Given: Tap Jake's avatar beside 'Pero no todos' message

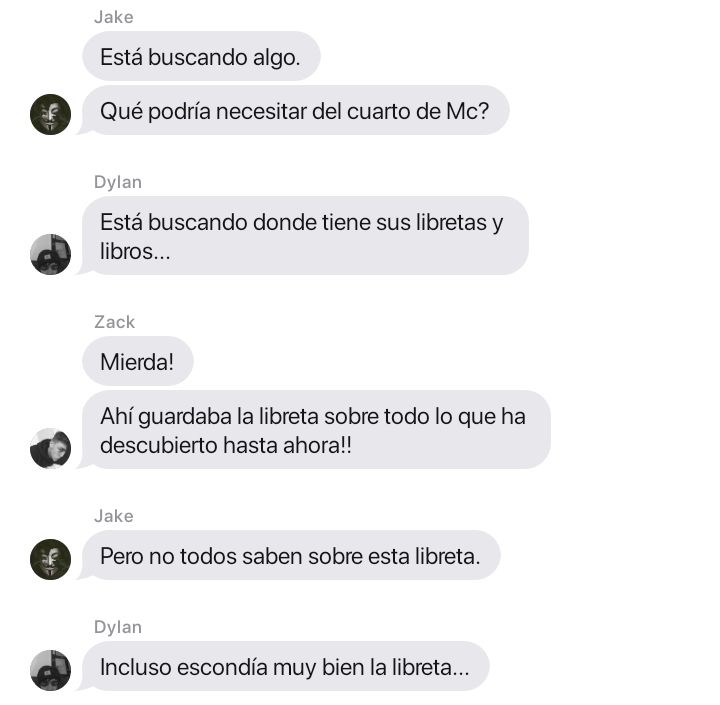Looking at the screenshot, I should [x=51, y=559].
